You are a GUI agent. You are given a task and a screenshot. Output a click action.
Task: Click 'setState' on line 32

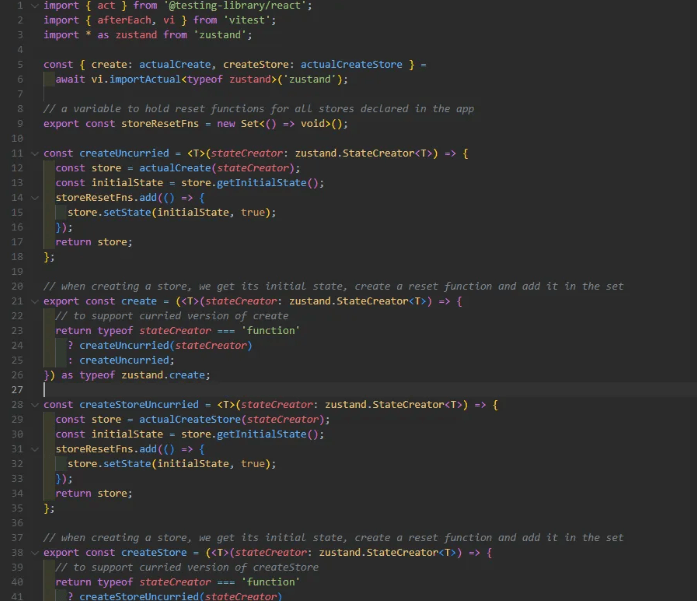click(127, 464)
